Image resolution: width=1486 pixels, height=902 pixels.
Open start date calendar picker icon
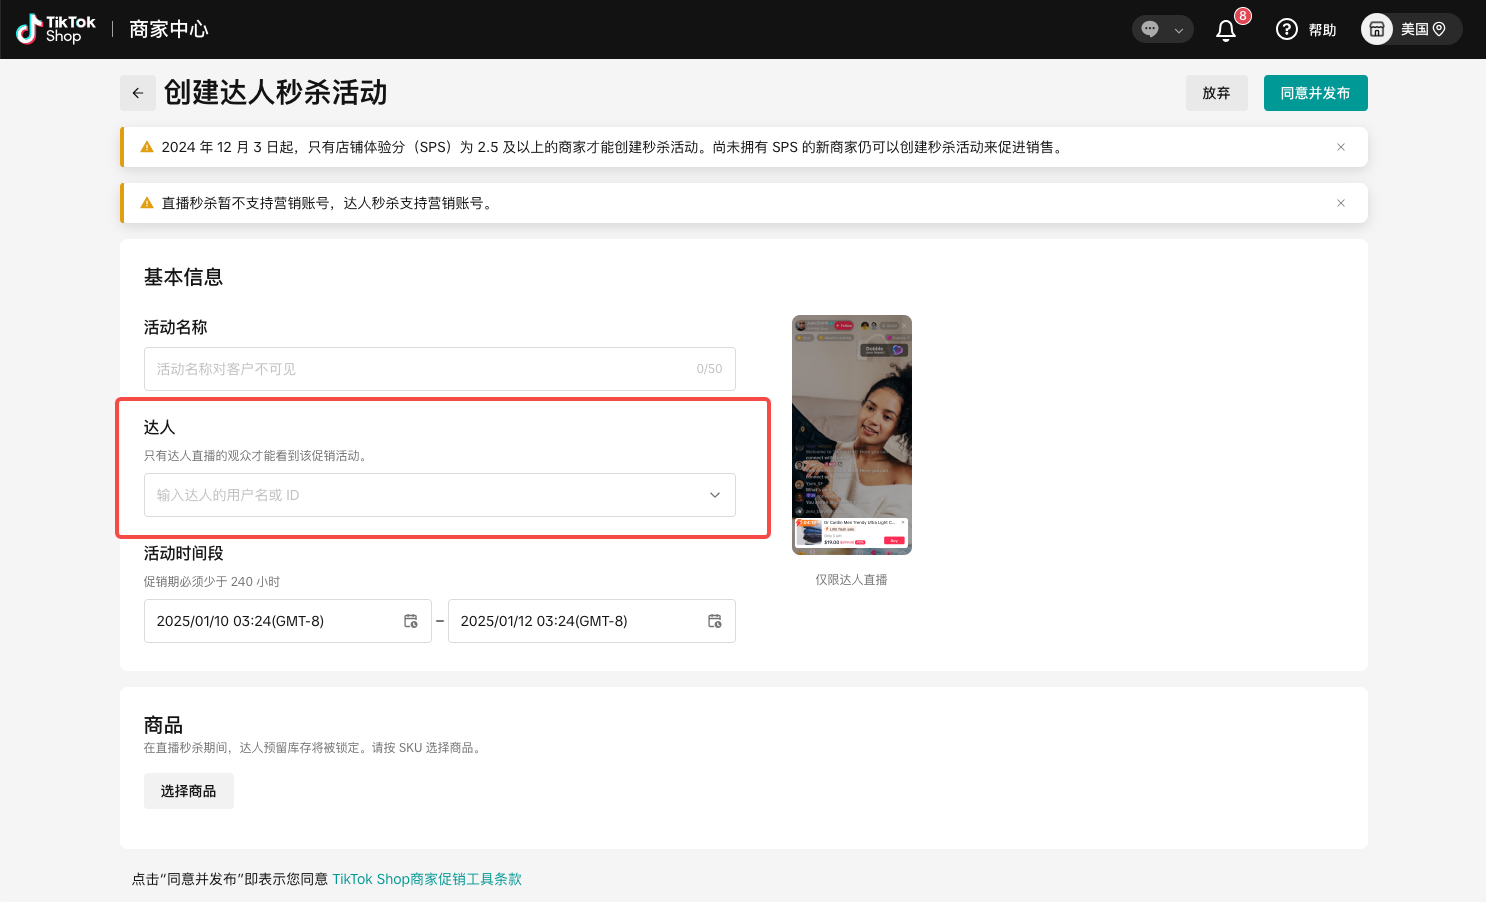pyautogui.click(x=411, y=621)
